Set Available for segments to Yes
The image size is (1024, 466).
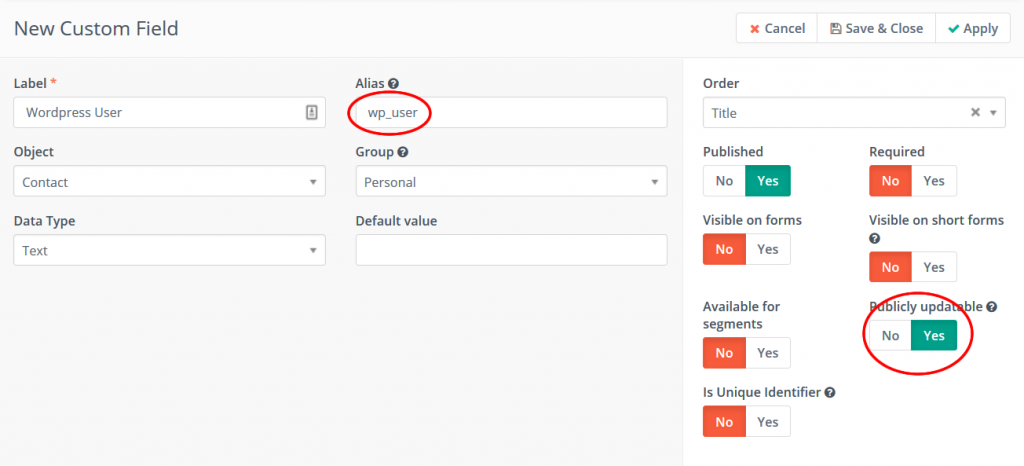(x=767, y=353)
